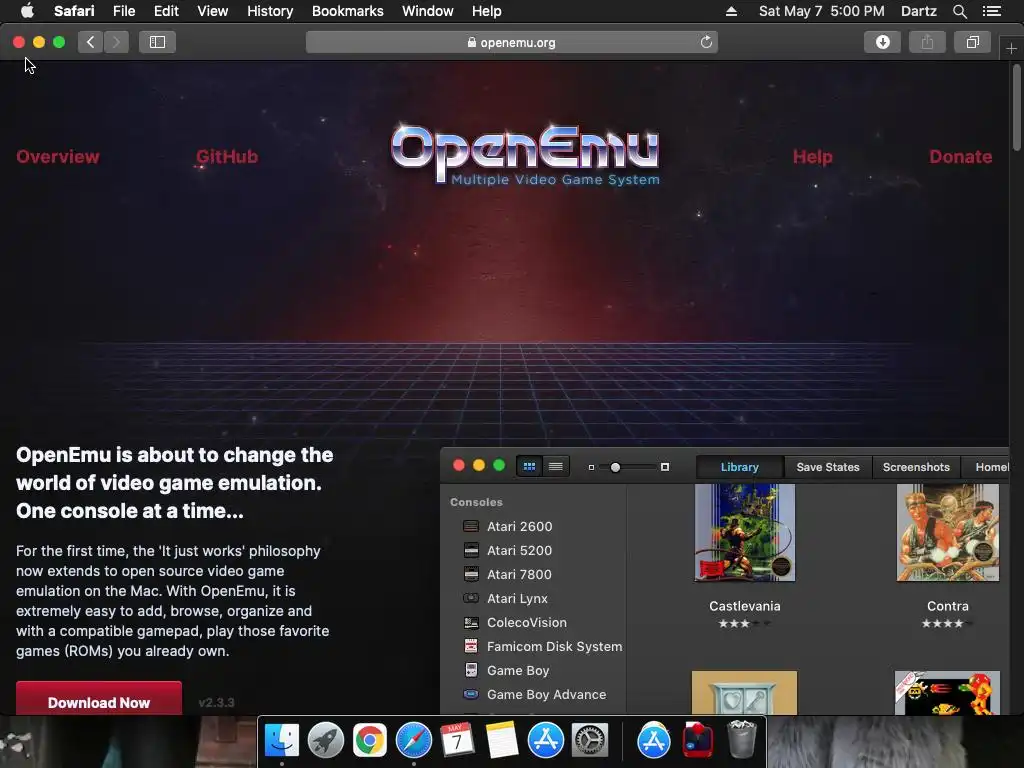Click the date and time display
This screenshot has height=768, width=1024.
(822, 11)
